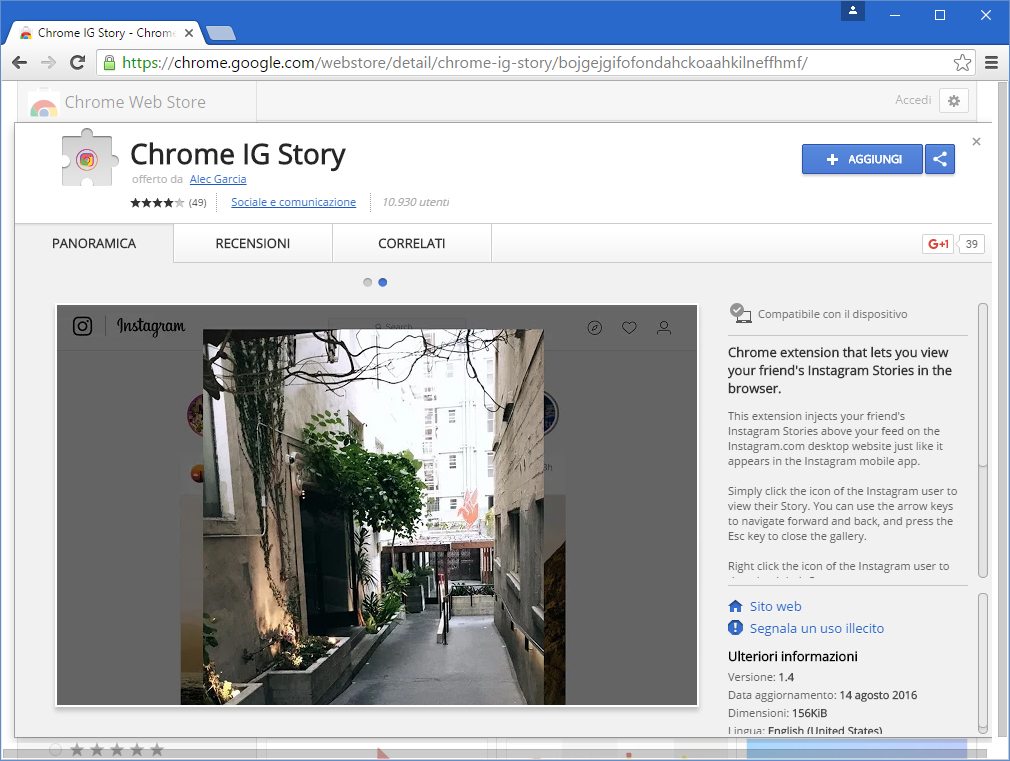Click the address bar URL field
1010x761 pixels.
click(x=535, y=63)
